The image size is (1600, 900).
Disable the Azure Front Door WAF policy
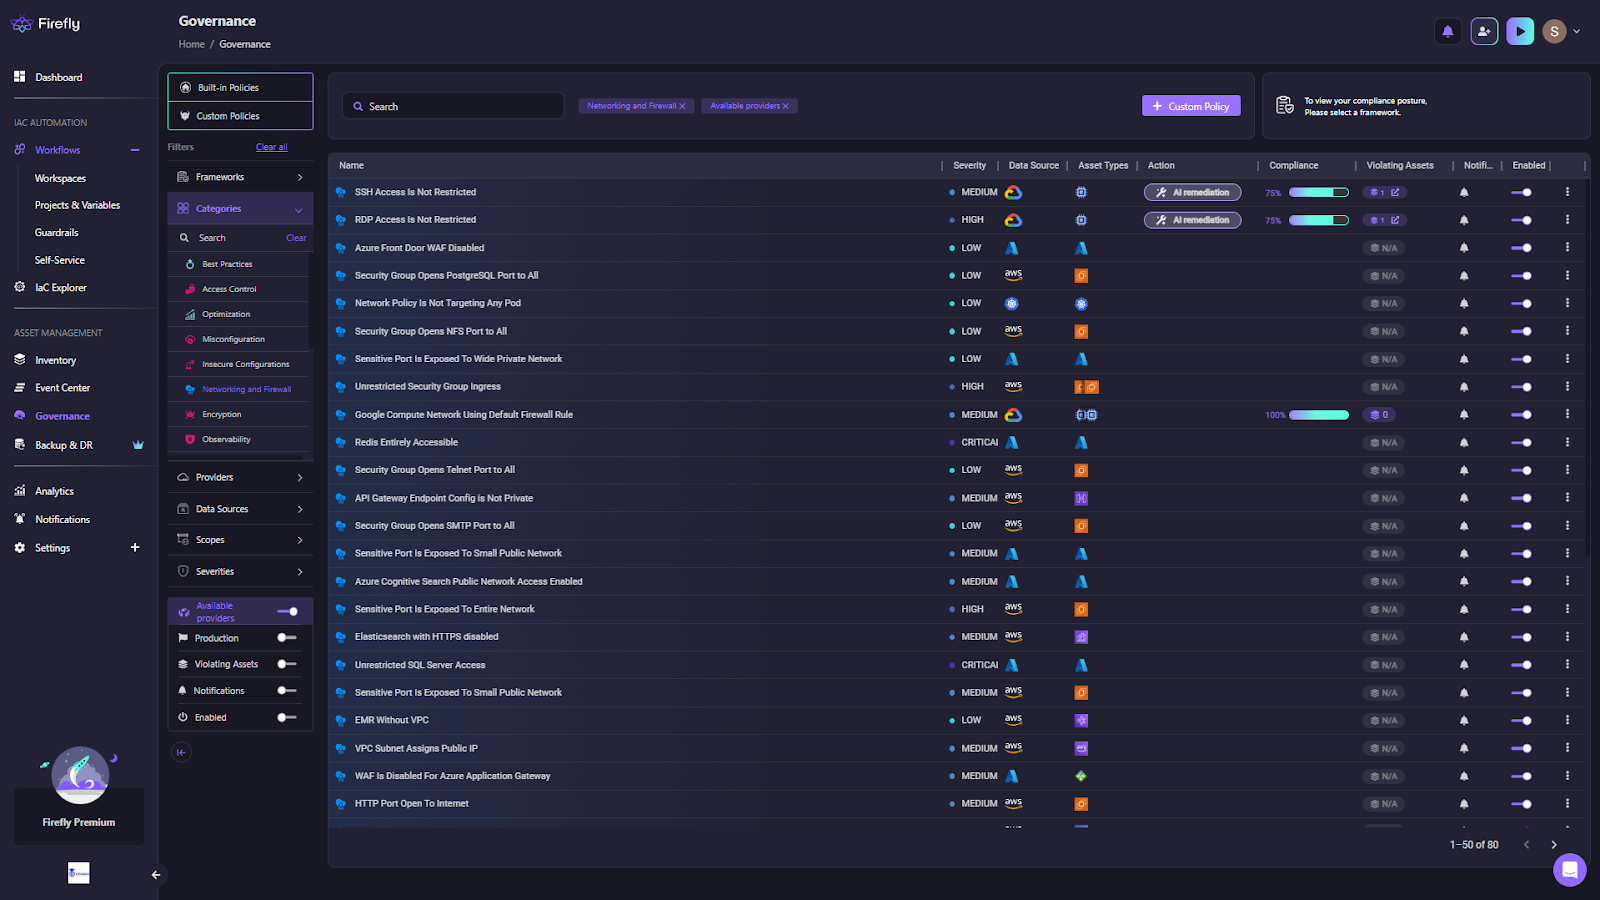tap(1521, 248)
